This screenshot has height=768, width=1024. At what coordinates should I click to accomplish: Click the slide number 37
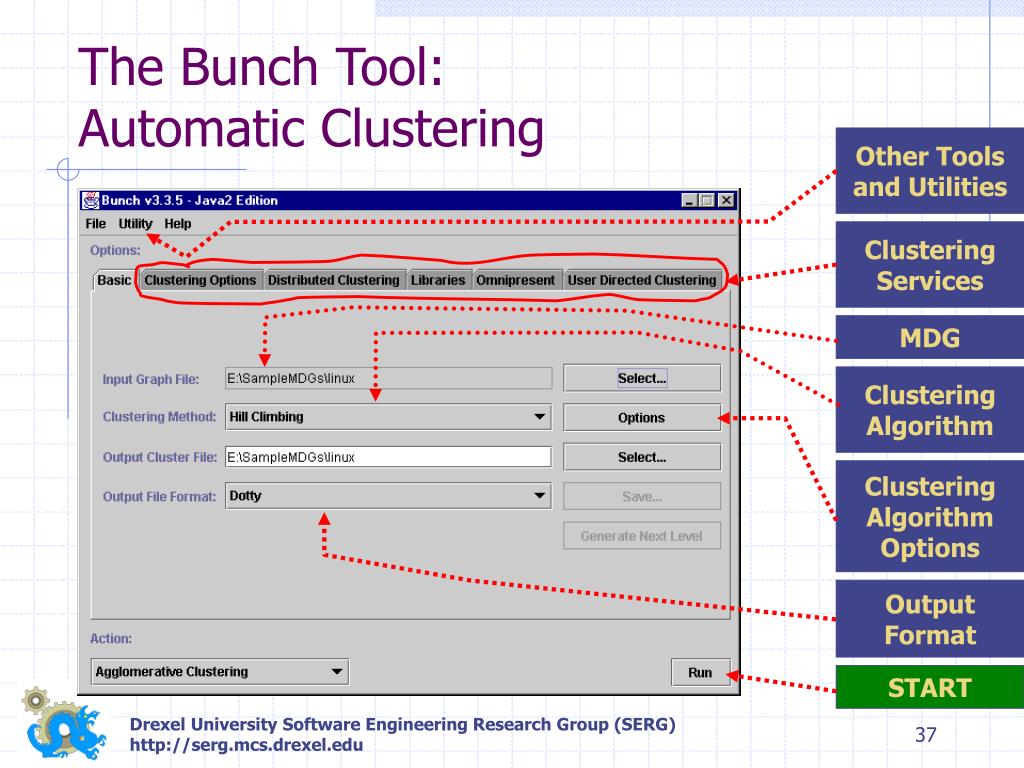click(925, 735)
